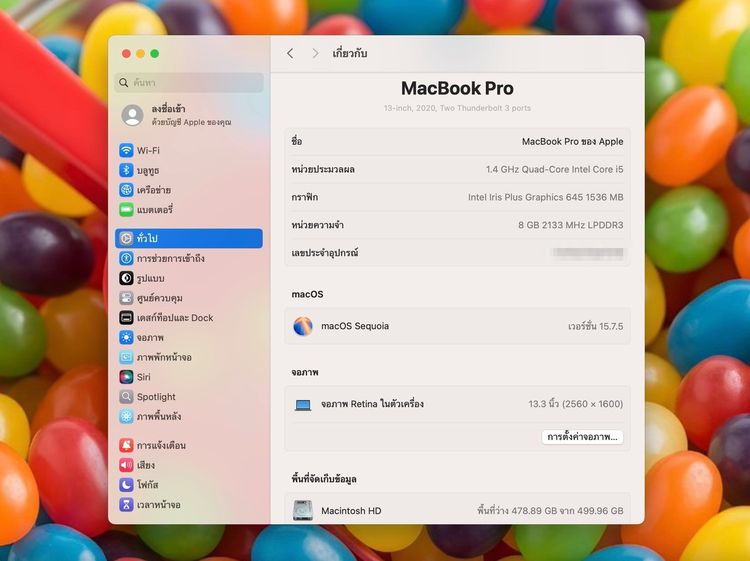Viewport: 750px width, 561px height.
Task: Select Screen Saver (ภาพพักหน้าจอ) icon
Action: 126,357
